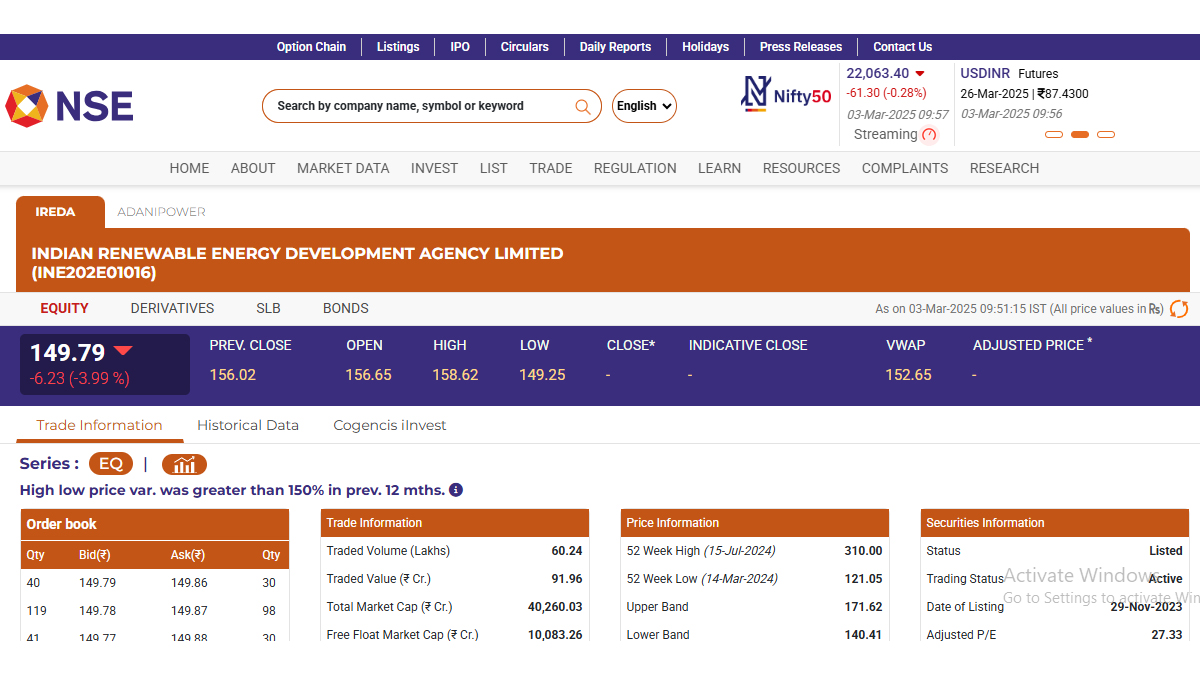Screen dimensions: 1200x675
Task: Click the Holidays link
Action: (x=705, y=47)
